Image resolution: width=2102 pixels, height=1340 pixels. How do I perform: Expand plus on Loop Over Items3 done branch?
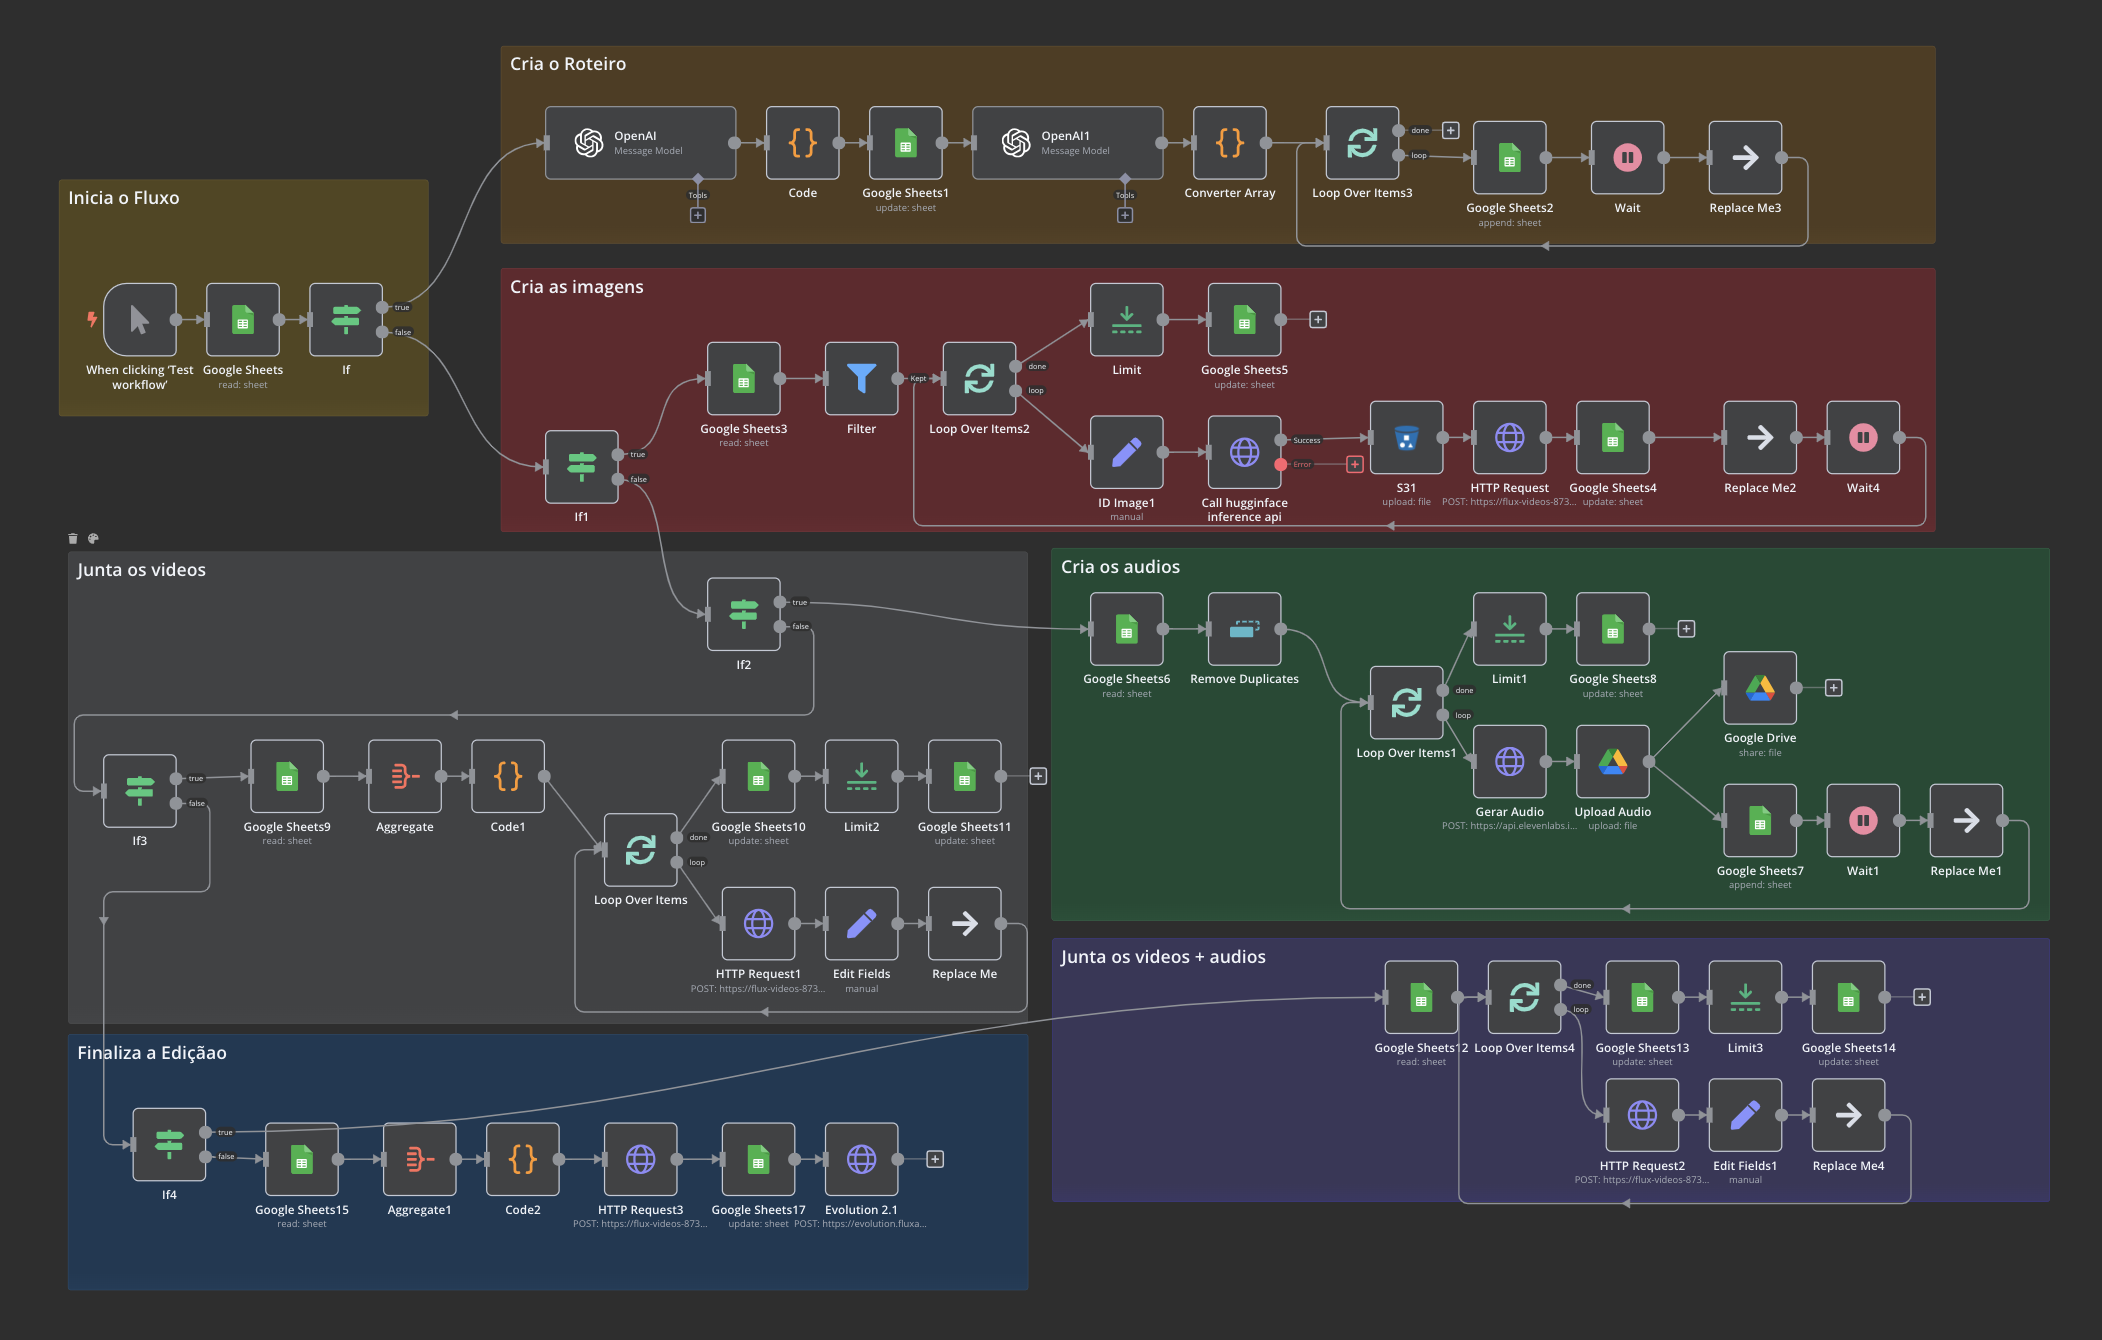(1449, 130)
